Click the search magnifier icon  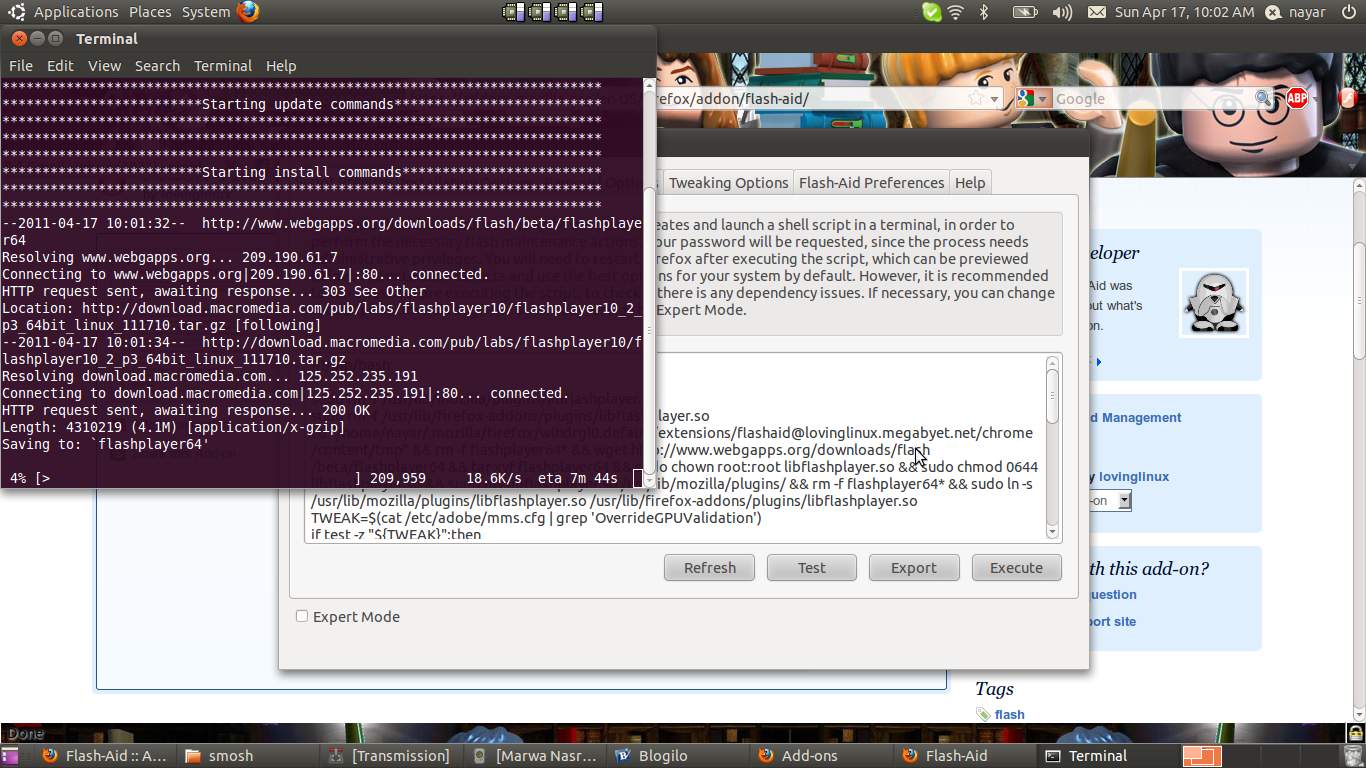tap(1264, 98)
